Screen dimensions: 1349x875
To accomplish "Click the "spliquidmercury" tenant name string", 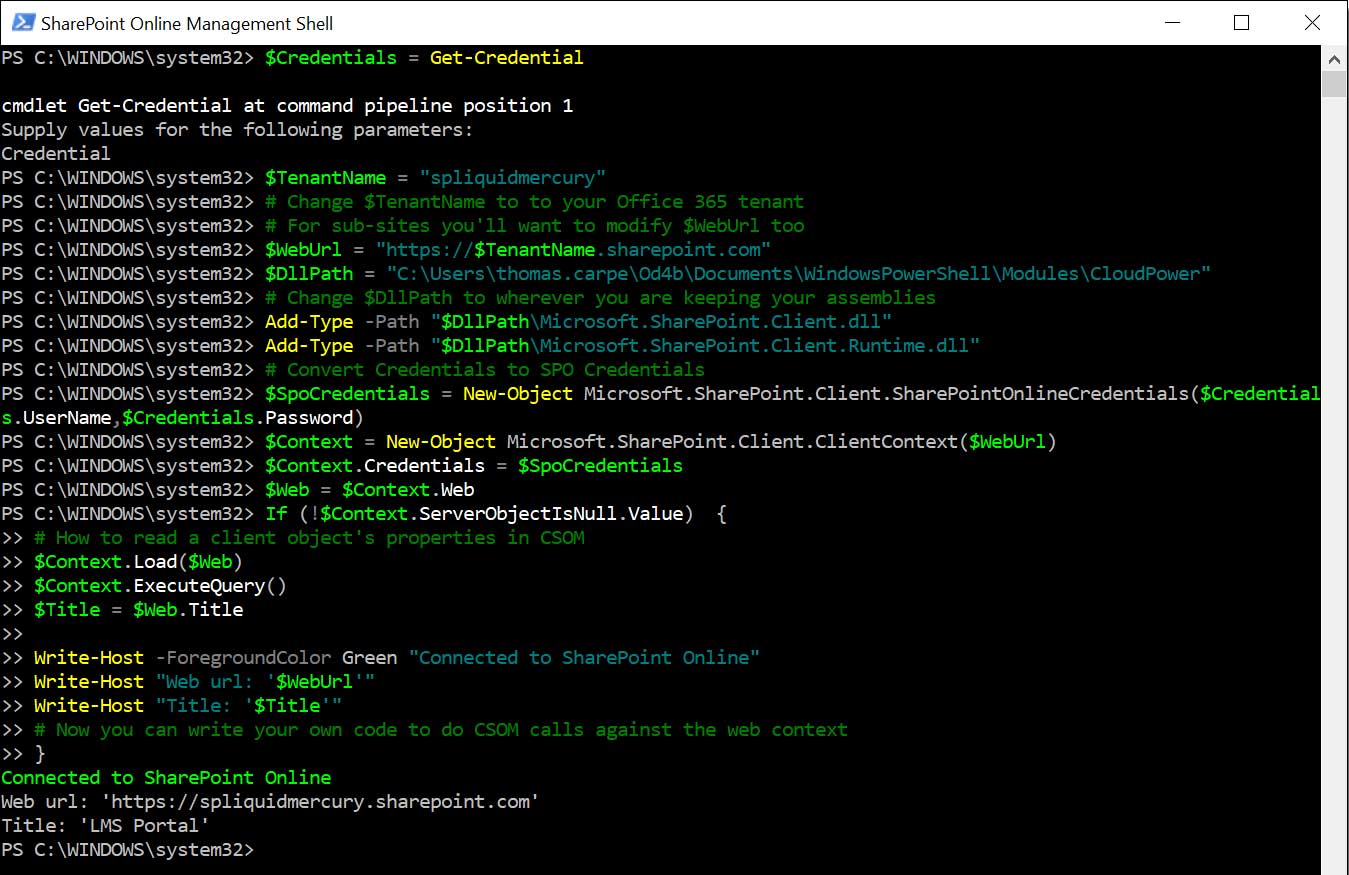I will point(513,178).
